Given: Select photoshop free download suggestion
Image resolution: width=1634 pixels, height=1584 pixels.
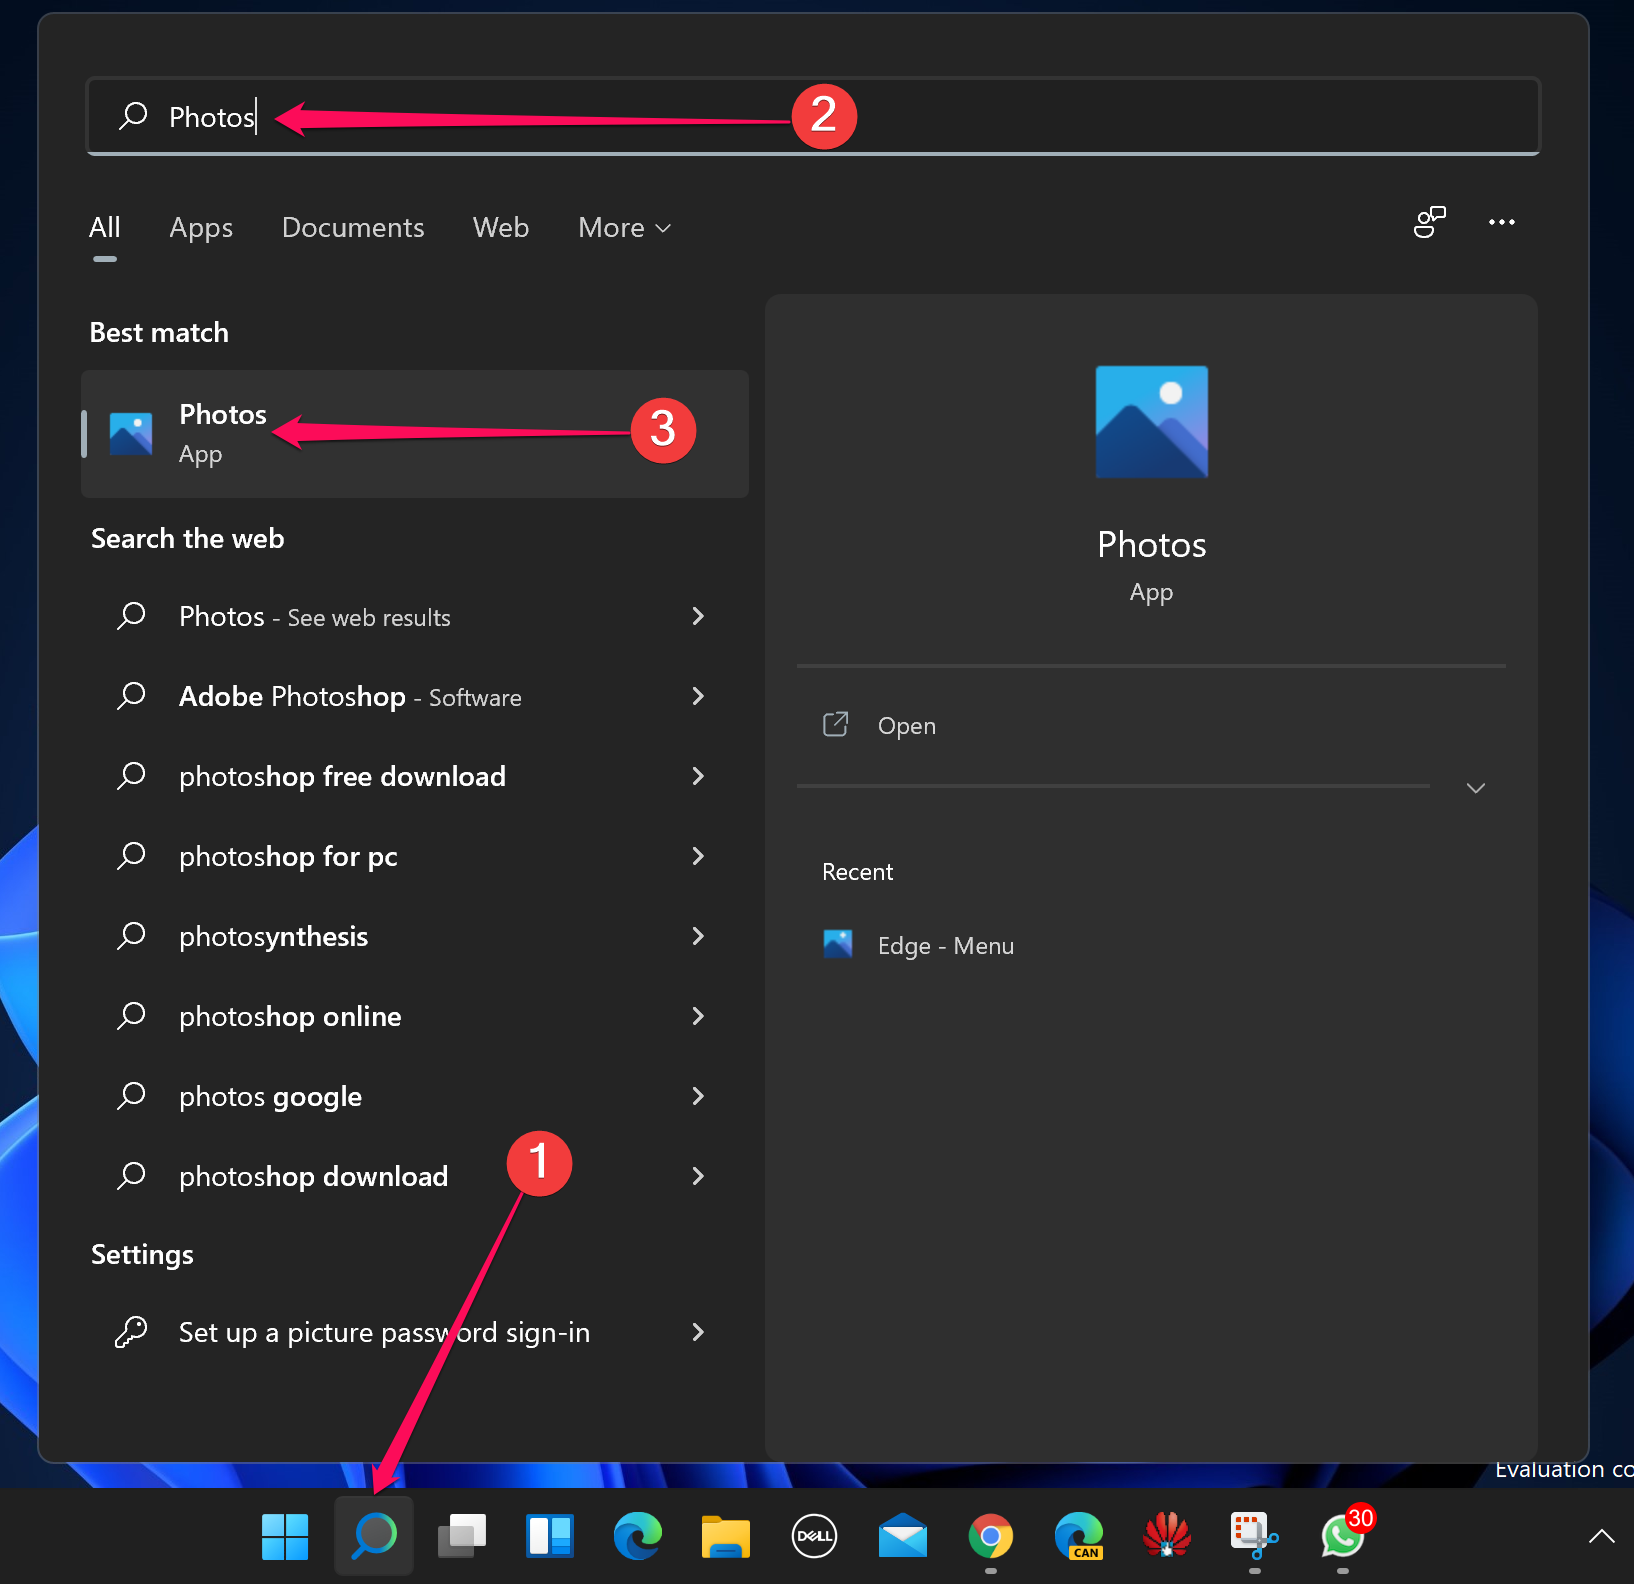Looking at the screenshot, I should pyautogui.click(x=415, y=776).
